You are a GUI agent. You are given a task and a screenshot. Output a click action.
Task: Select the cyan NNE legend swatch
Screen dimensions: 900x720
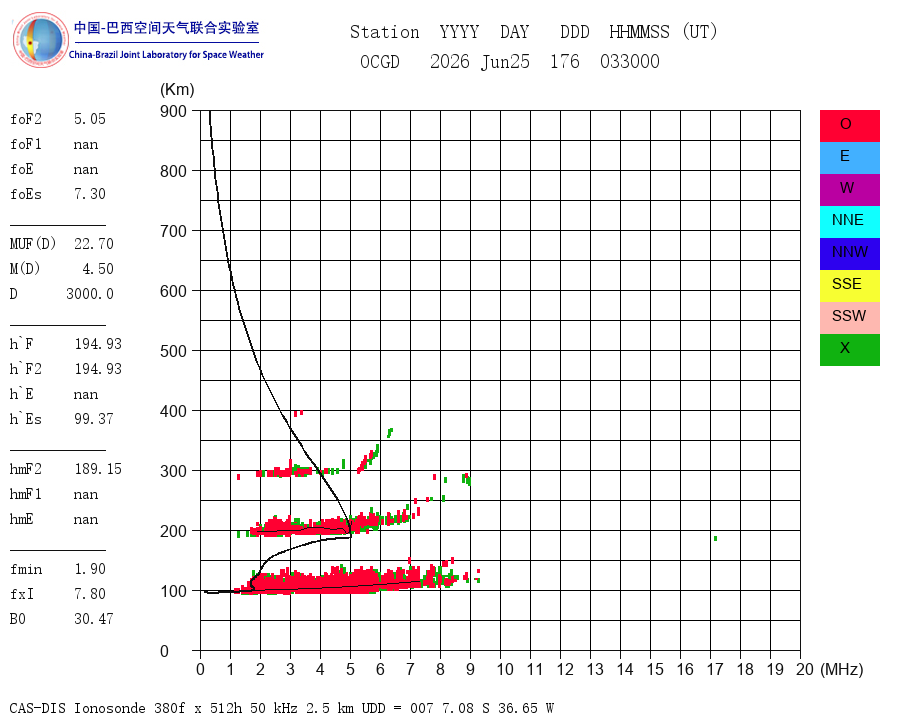point(849,222)
